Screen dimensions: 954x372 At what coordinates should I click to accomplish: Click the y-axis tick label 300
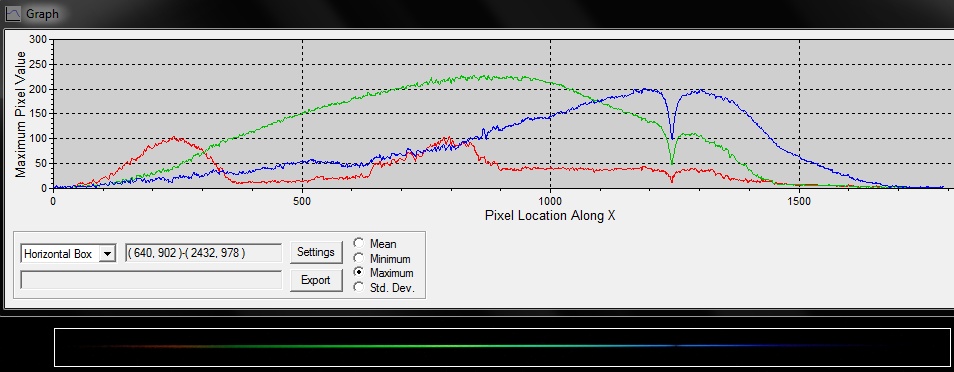click(x=38, y=40)
